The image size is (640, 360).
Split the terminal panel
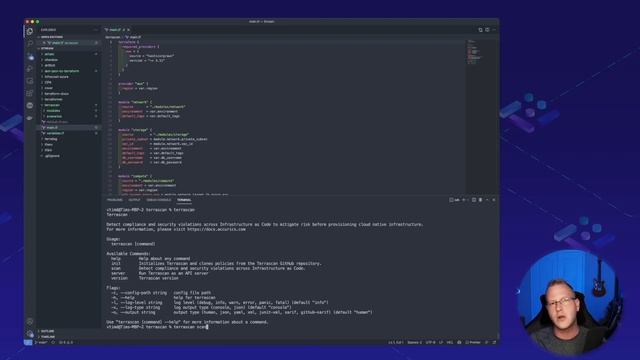474,200
